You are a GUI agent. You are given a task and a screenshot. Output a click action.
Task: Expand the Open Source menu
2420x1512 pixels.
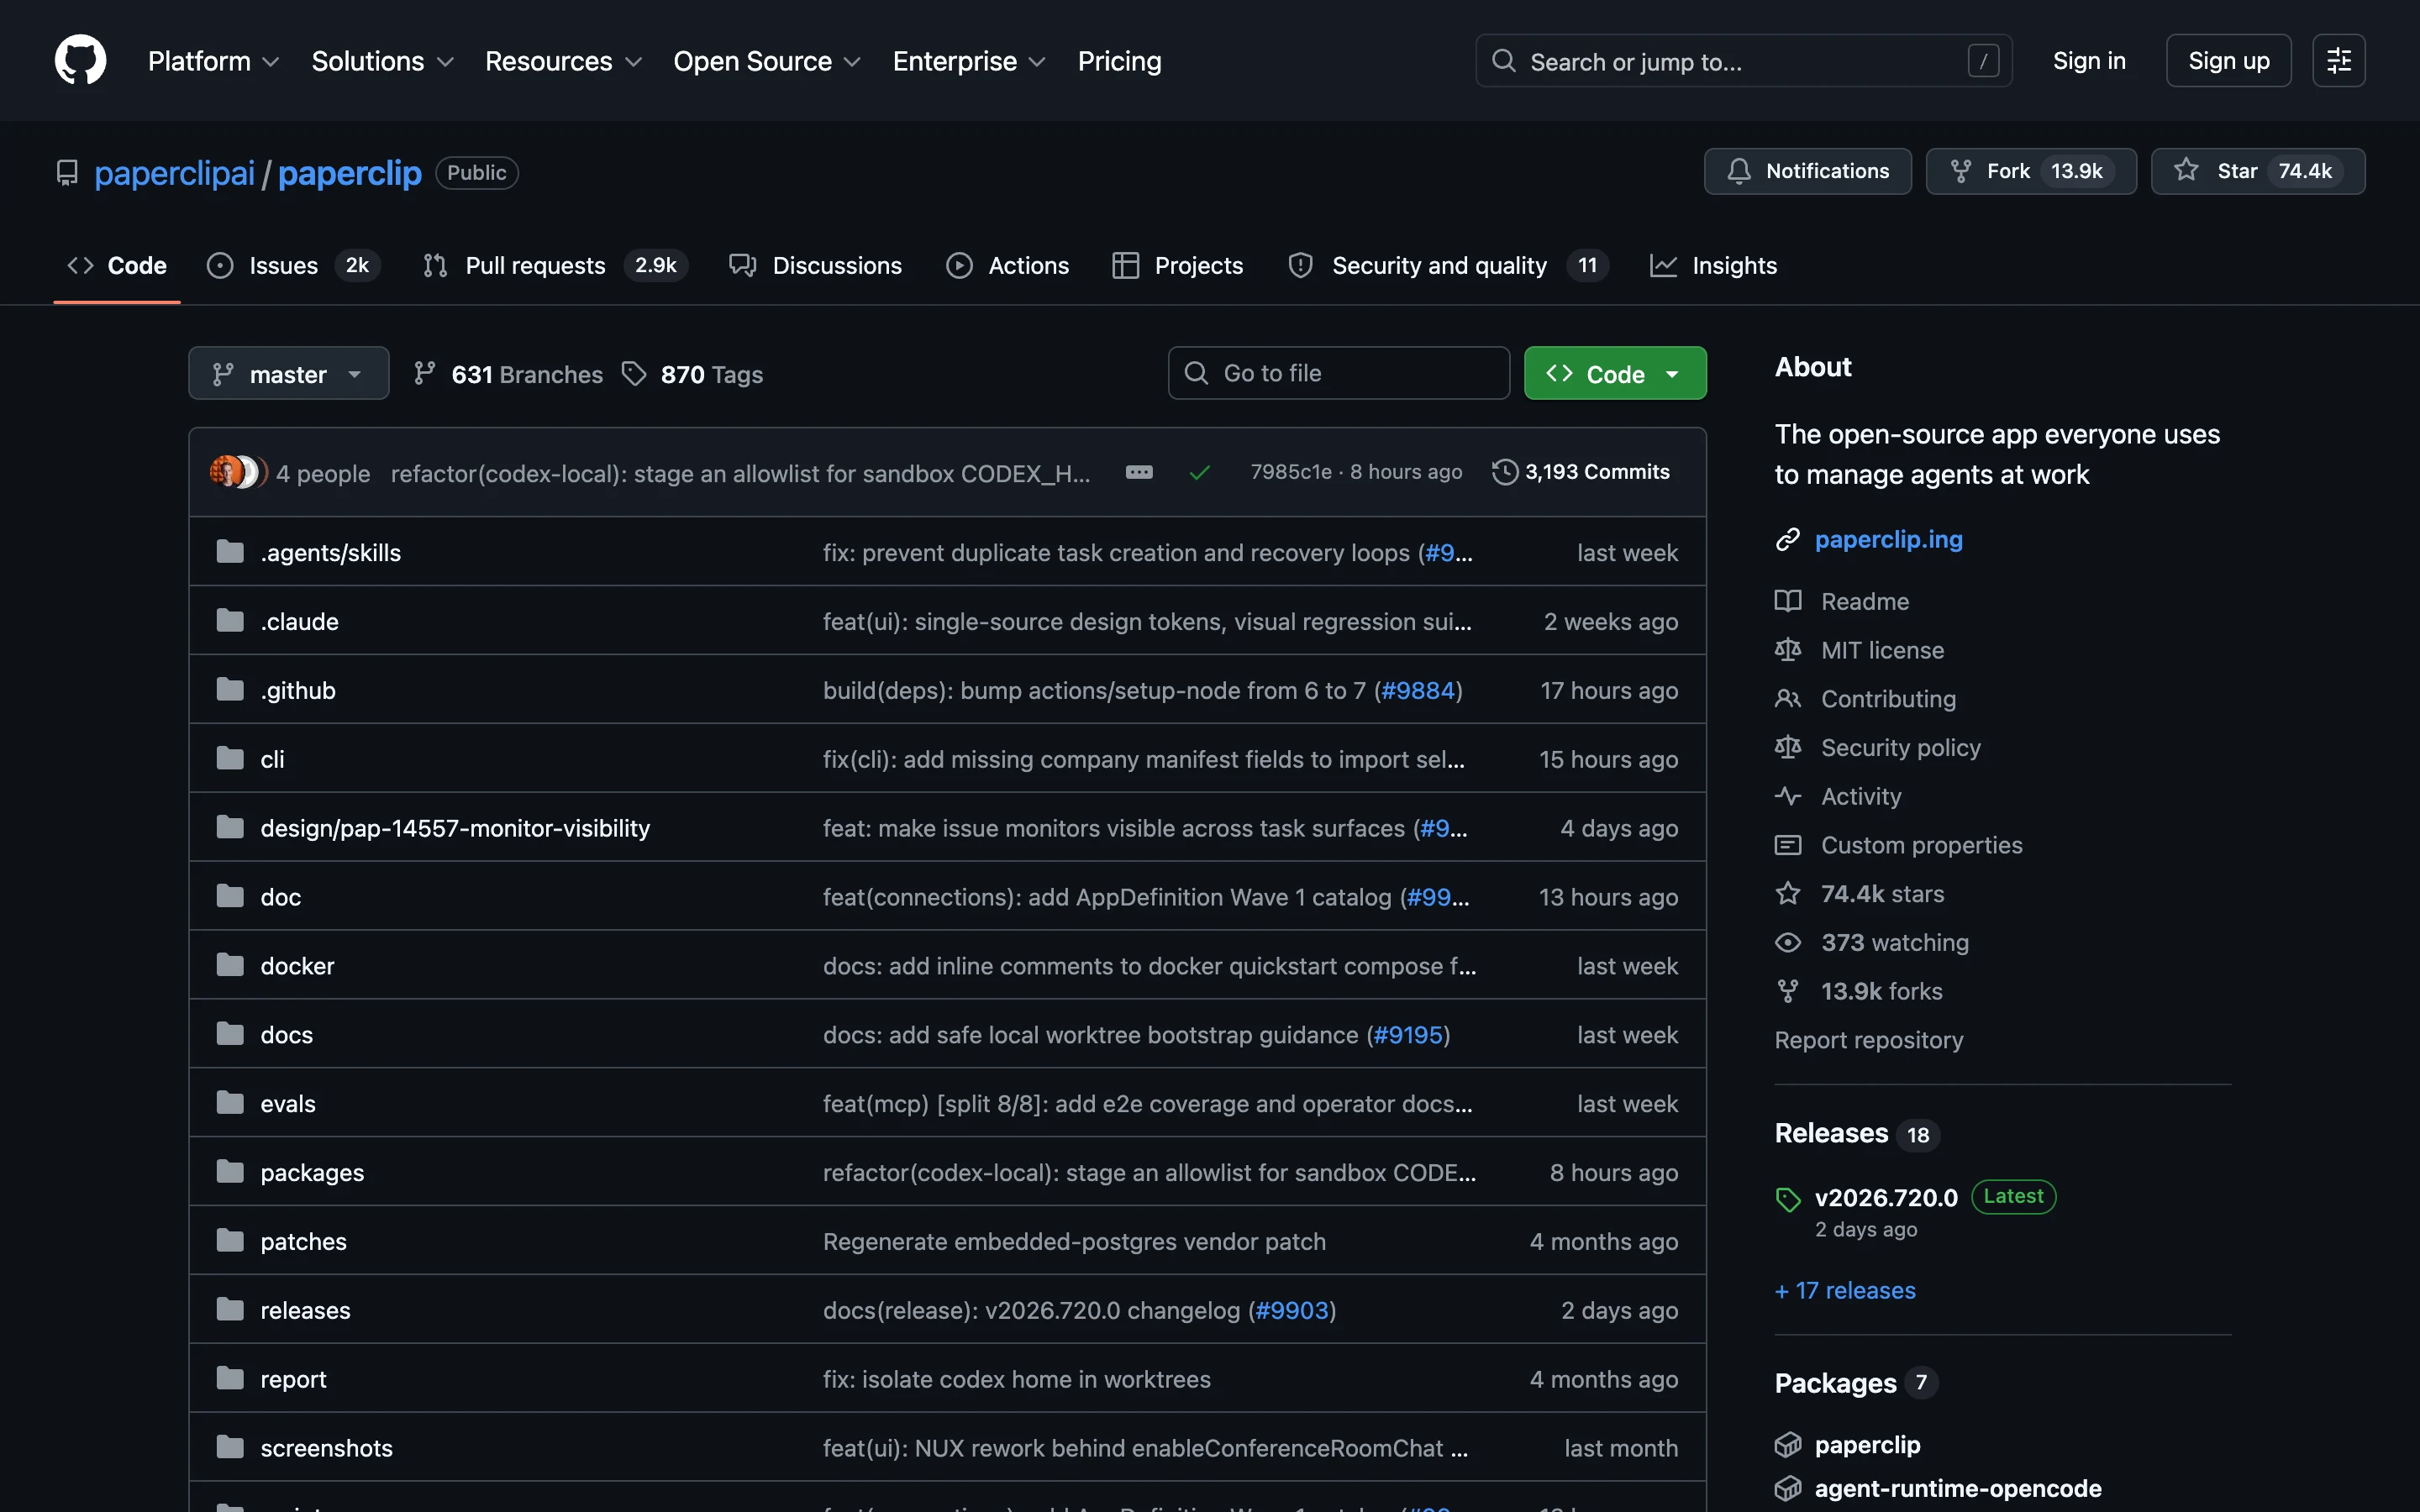(767, 61)
